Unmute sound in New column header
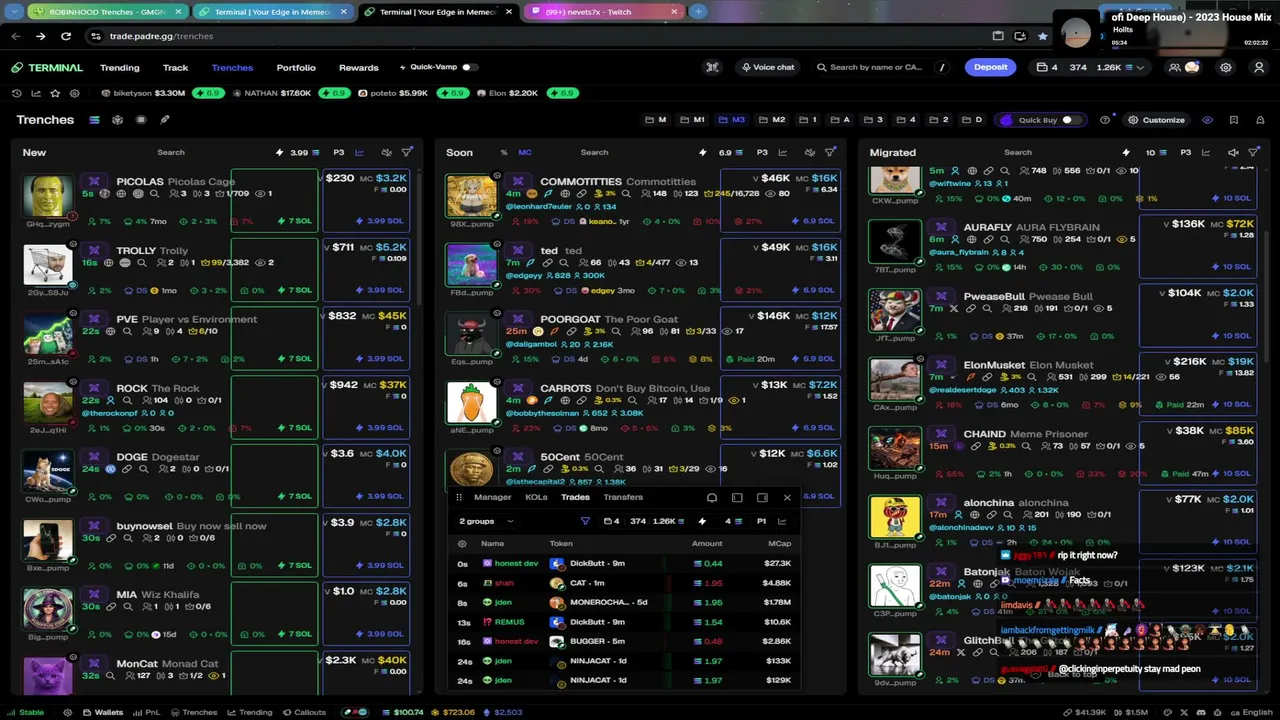The image size is (1280, 720). 386,152
